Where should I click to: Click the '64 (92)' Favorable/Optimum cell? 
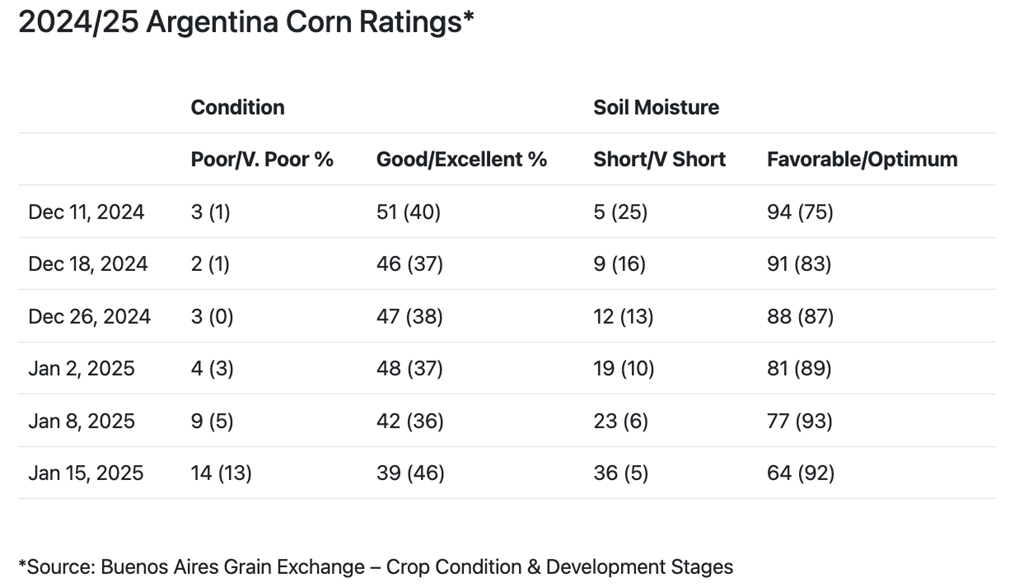(x=800, y=472)
